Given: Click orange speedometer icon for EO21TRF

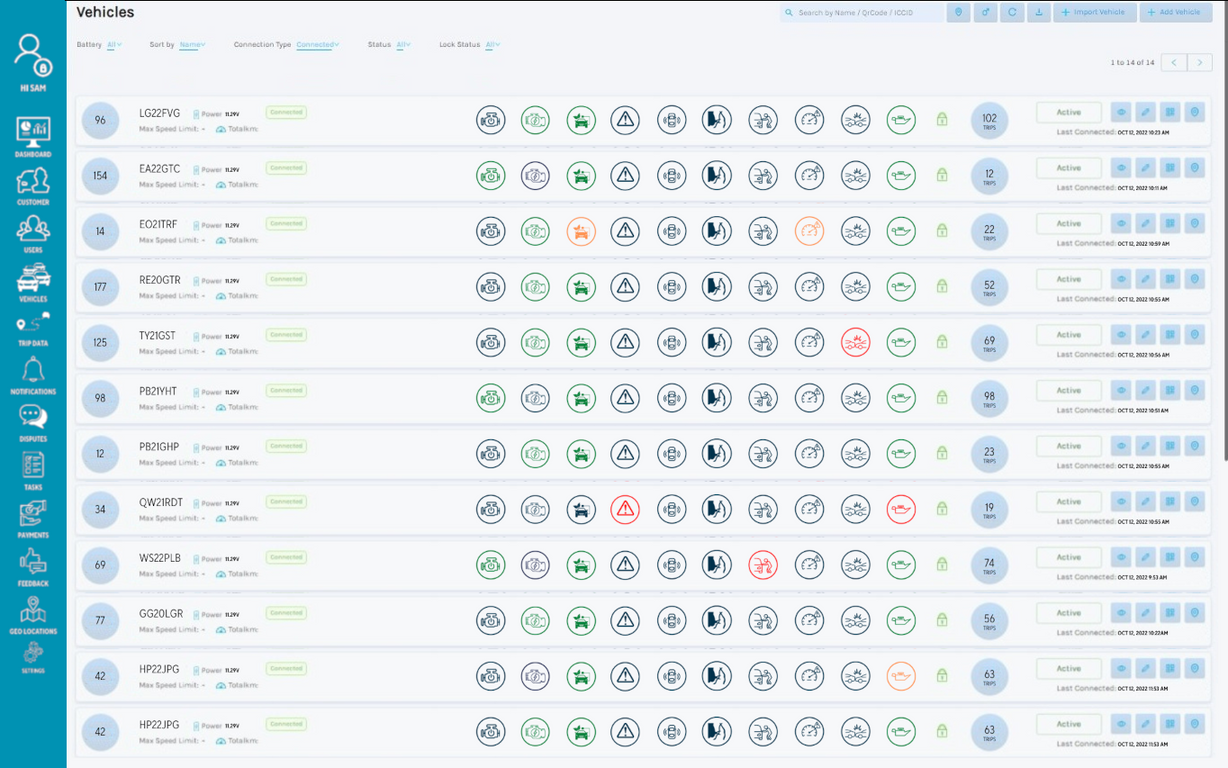Looking at the screenshot, I should (x=809, y=231).
